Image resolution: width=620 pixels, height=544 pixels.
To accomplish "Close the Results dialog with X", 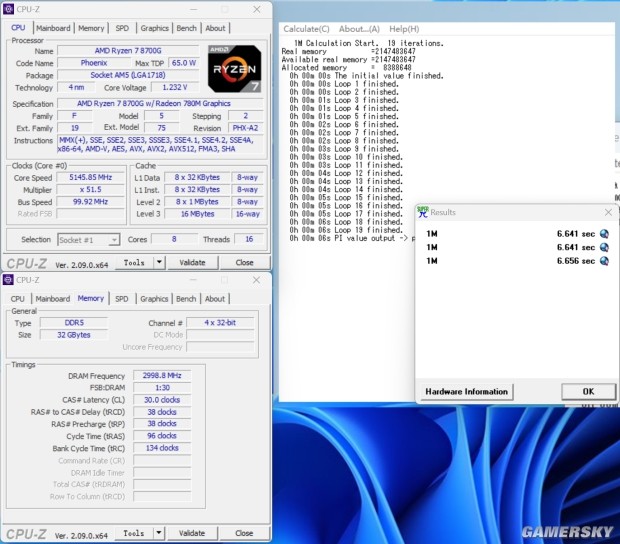I will (608, 212).
